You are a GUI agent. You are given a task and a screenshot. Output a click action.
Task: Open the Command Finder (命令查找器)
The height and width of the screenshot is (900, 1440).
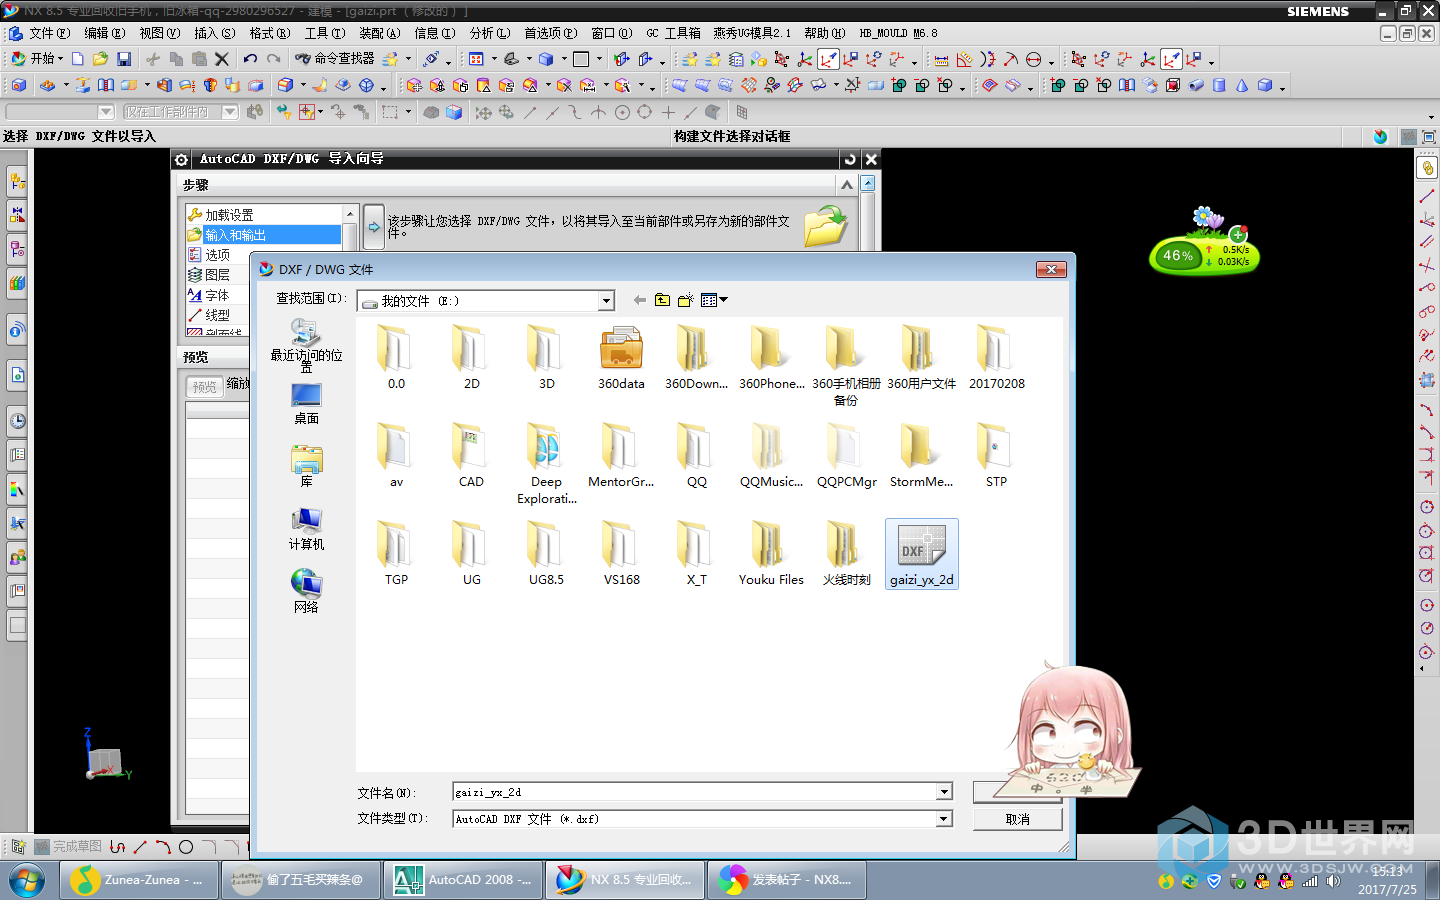[x=335, y=59]
